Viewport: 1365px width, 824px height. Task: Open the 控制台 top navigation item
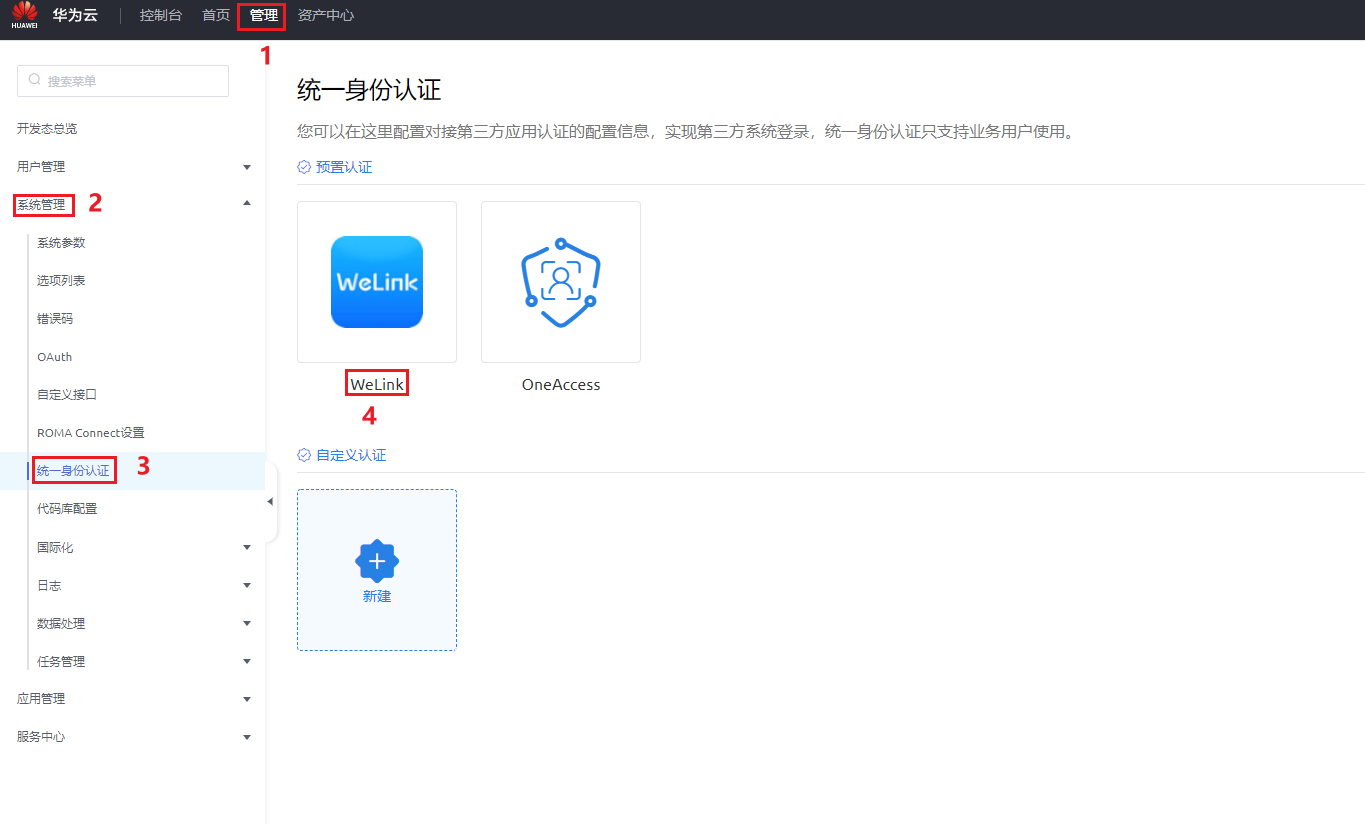tap(161, 16)
